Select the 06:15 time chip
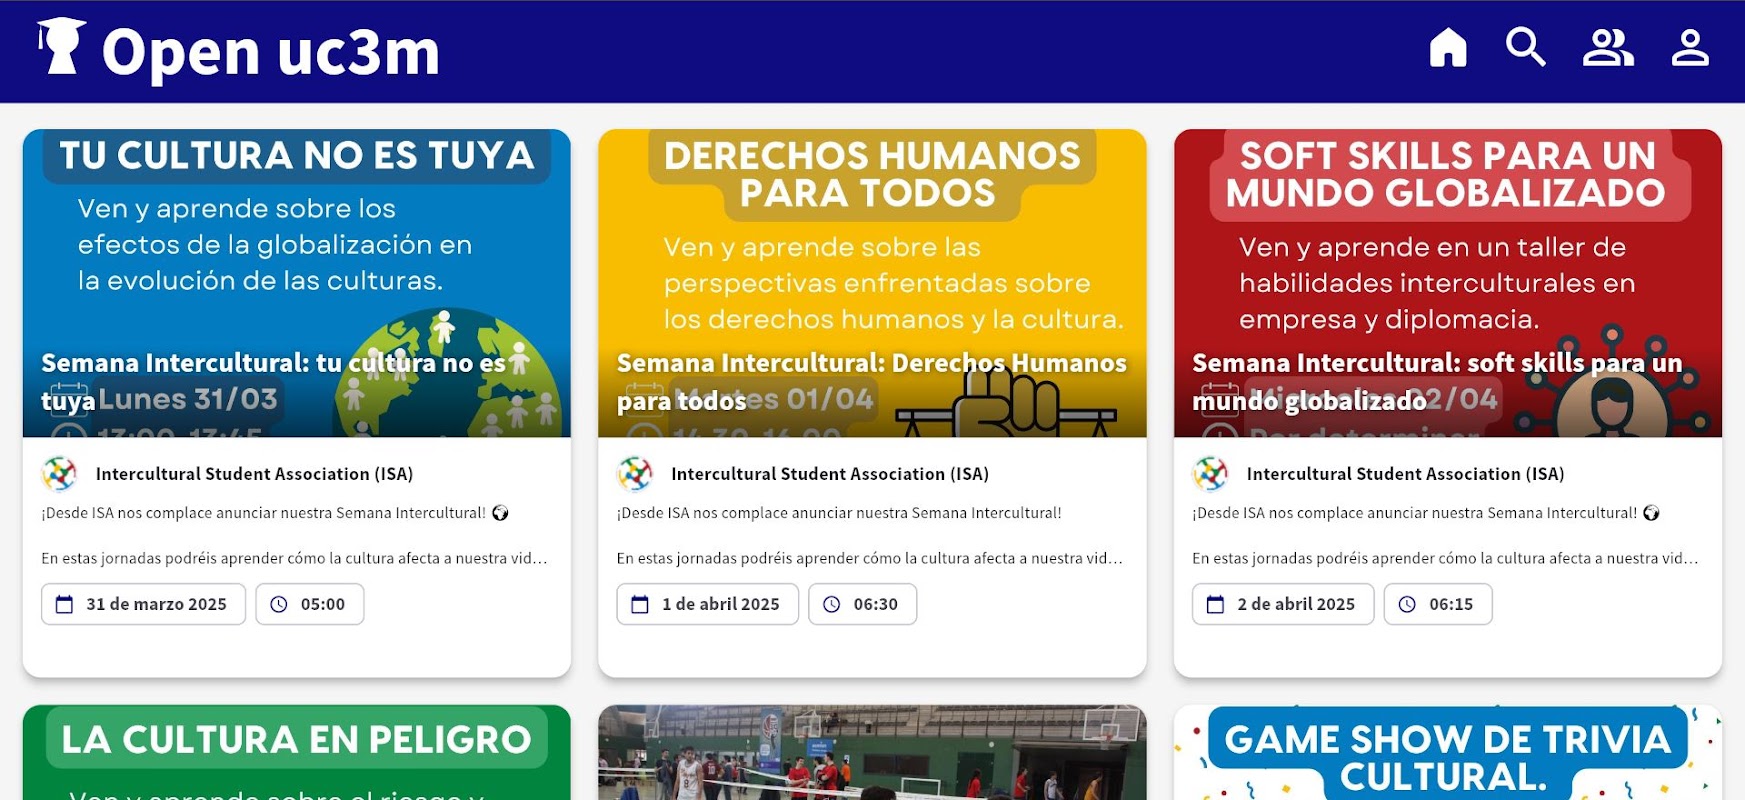Screen dimensions: 1745x800 1438,604
